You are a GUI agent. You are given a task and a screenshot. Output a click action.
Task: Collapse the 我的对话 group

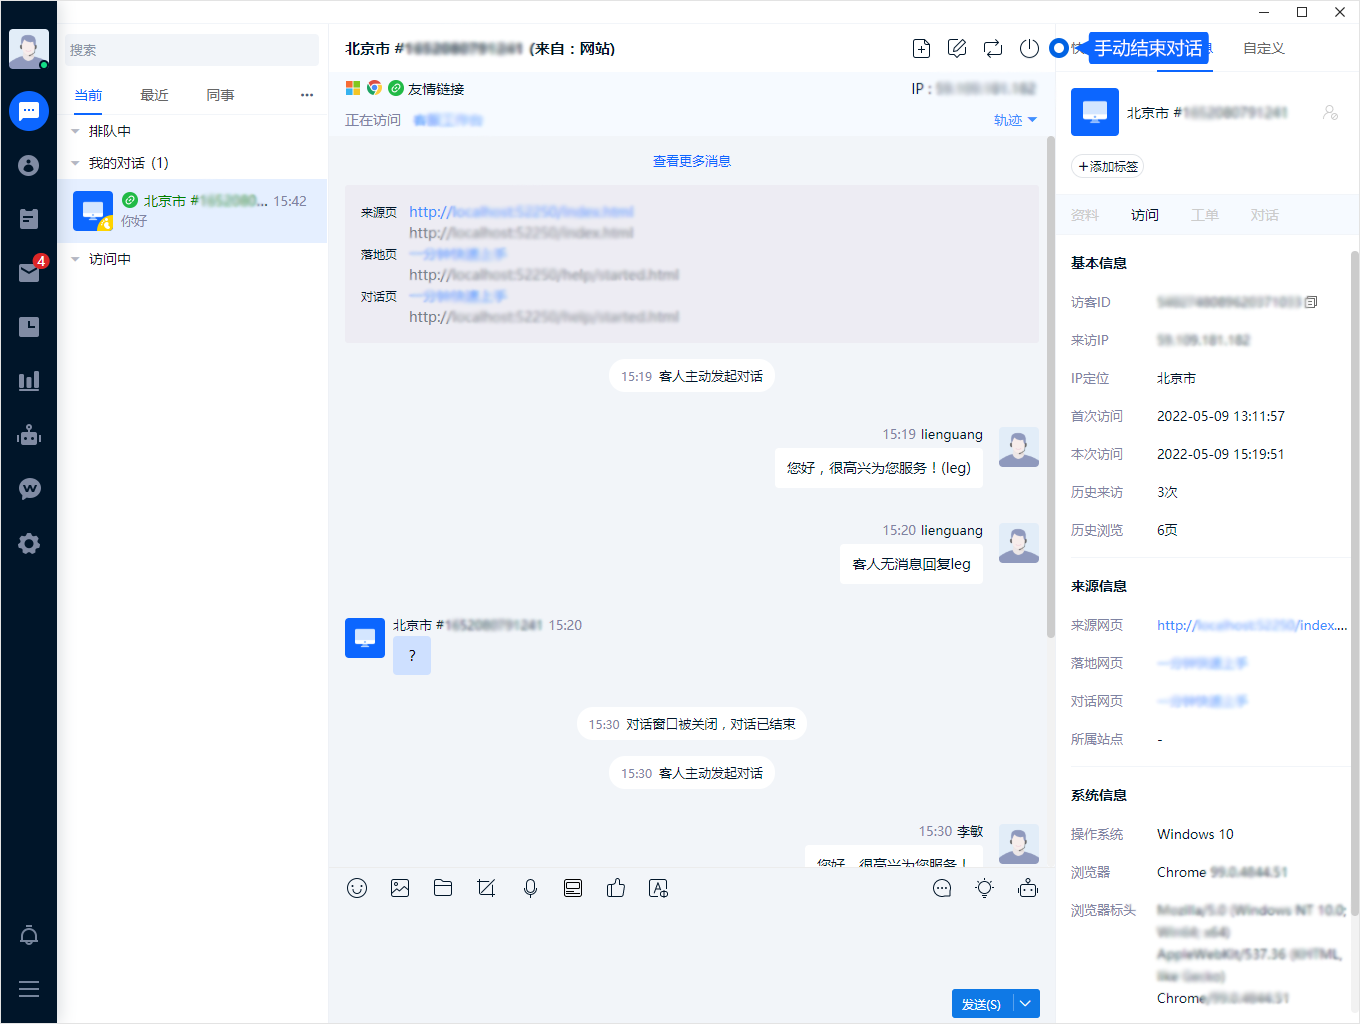[76, 163]
